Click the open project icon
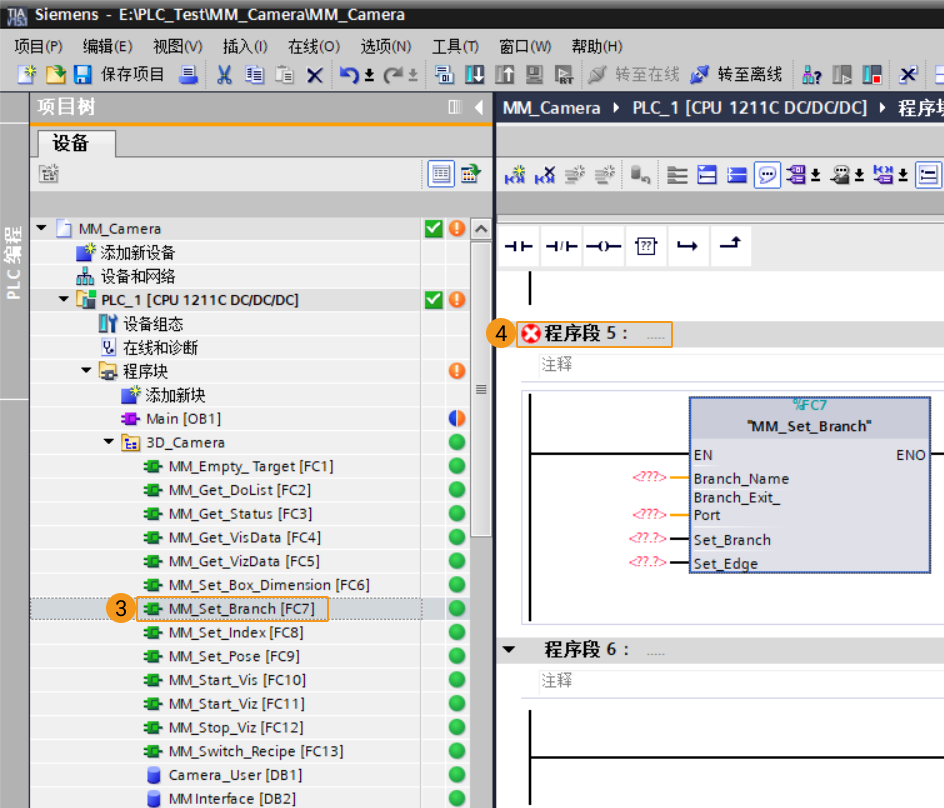The image size is (944, 808). 55,75
